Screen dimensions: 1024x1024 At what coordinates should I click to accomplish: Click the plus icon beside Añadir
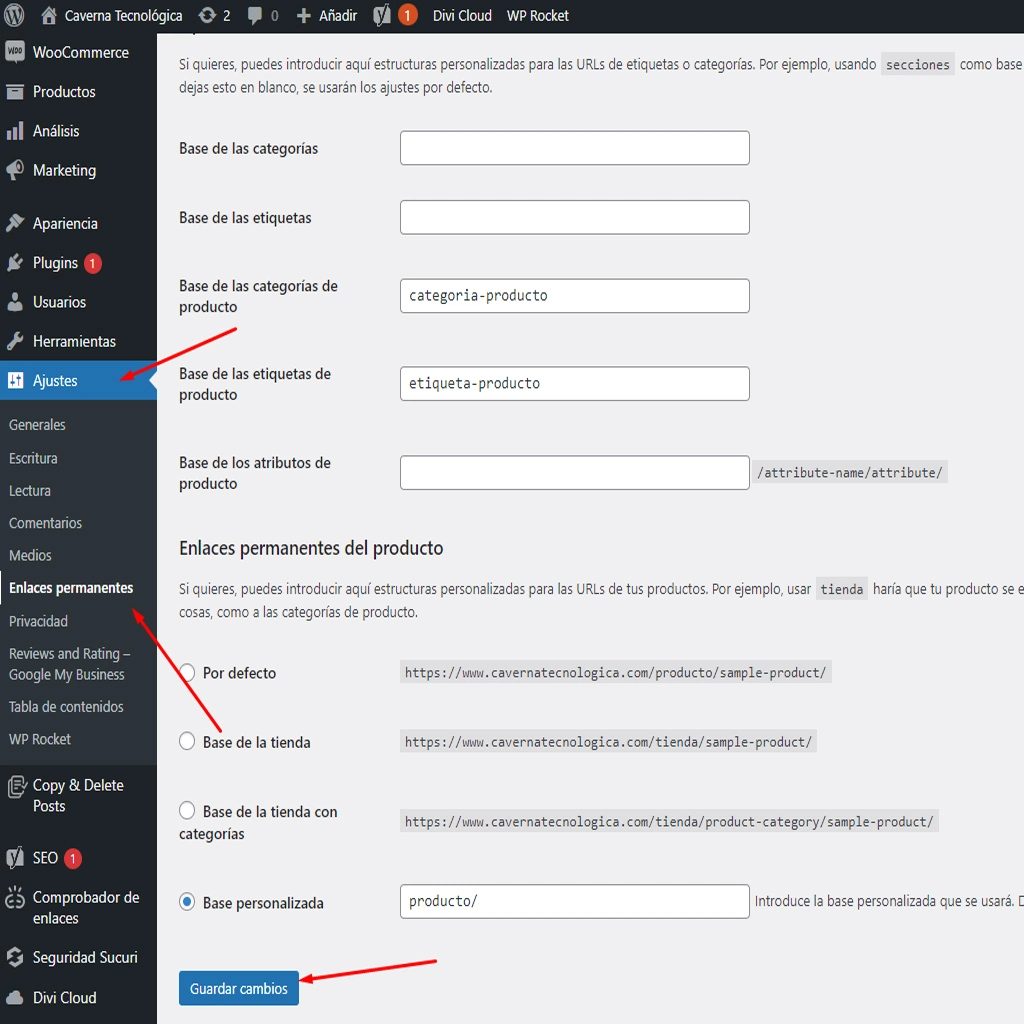pos(304,16)
